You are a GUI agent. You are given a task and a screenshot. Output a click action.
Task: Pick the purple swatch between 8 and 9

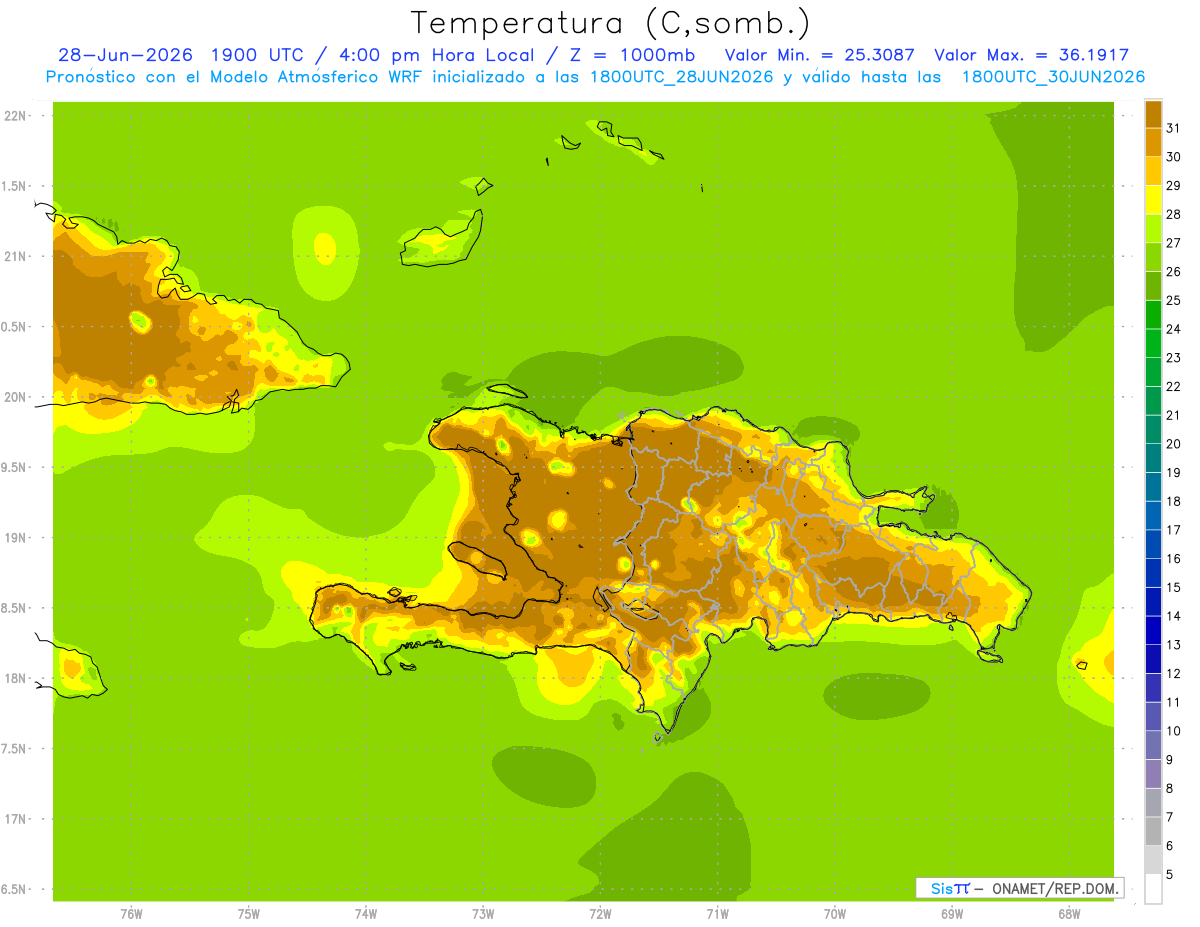point(1153,774)
